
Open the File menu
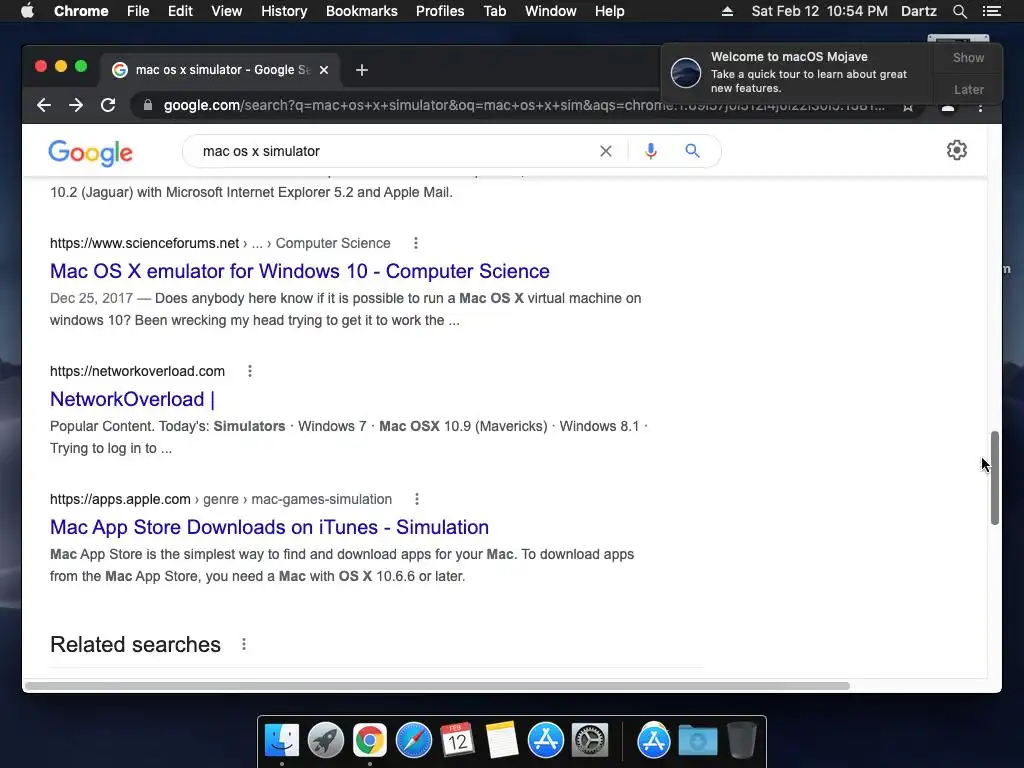click(x=138, y=11)
